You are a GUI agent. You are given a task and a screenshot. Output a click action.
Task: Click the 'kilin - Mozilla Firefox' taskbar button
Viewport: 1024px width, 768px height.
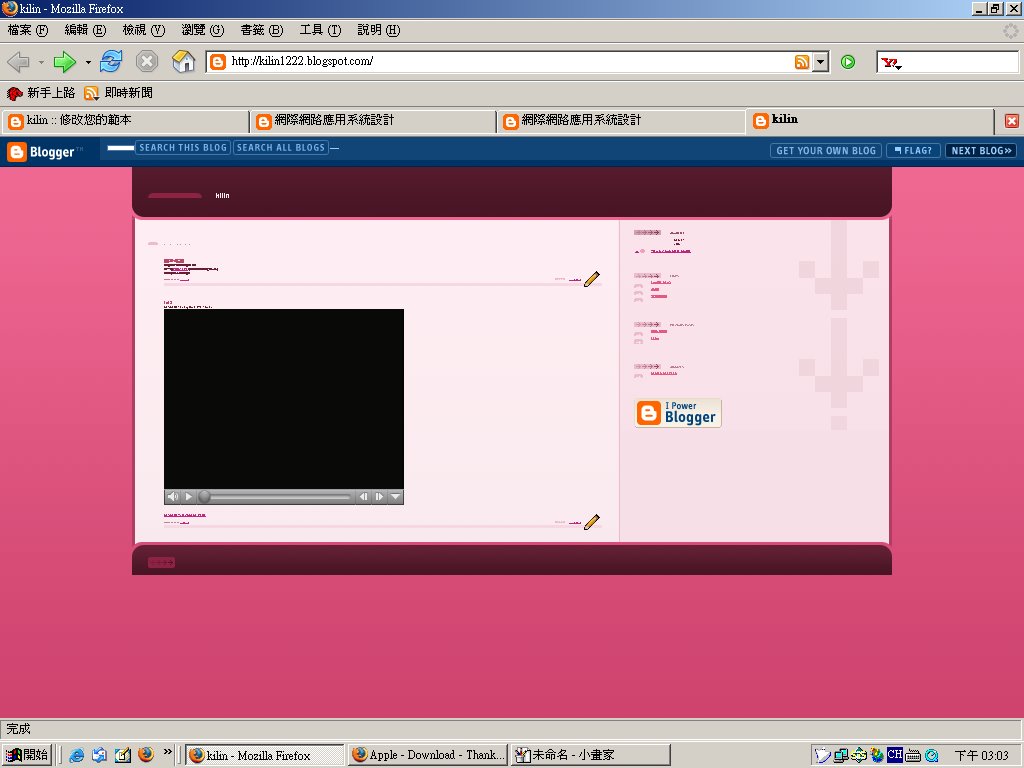point(264,755)
